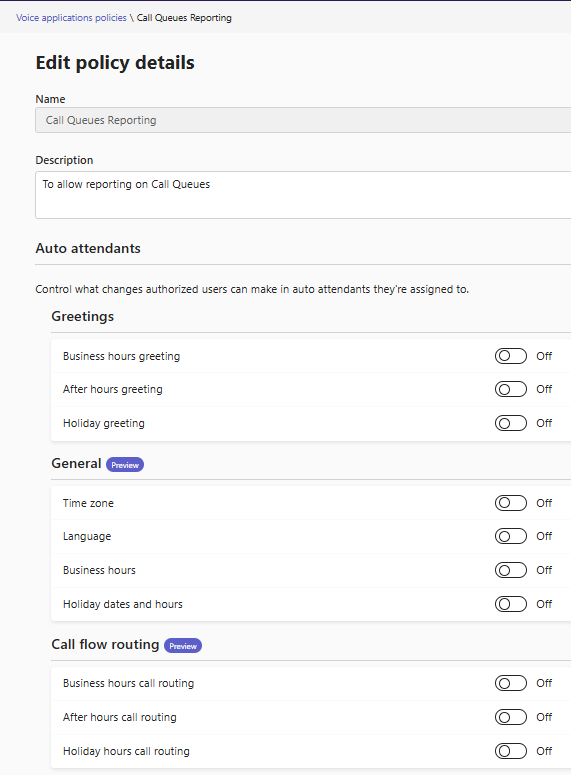
Task: Open the Voice applications policies breadcrumb link
Action: point(71,18)
